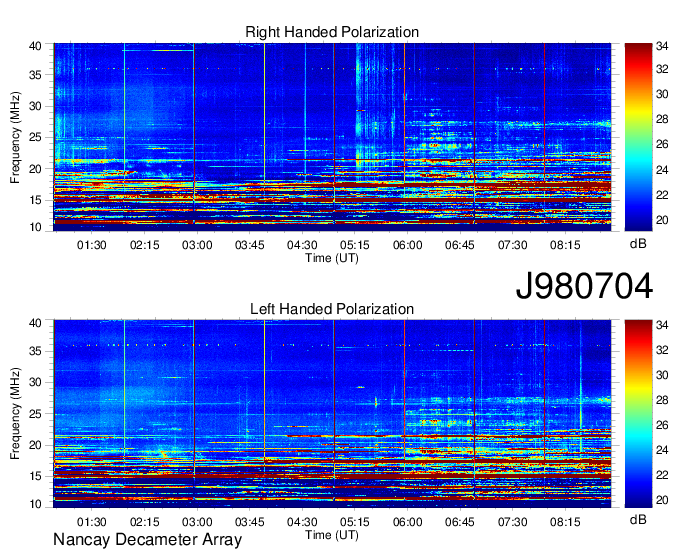The width and height of the screenshot is (680, 552).
Task: Click the 10 MHz tick on the bottom frequency axis
Action: pos(35,504)
